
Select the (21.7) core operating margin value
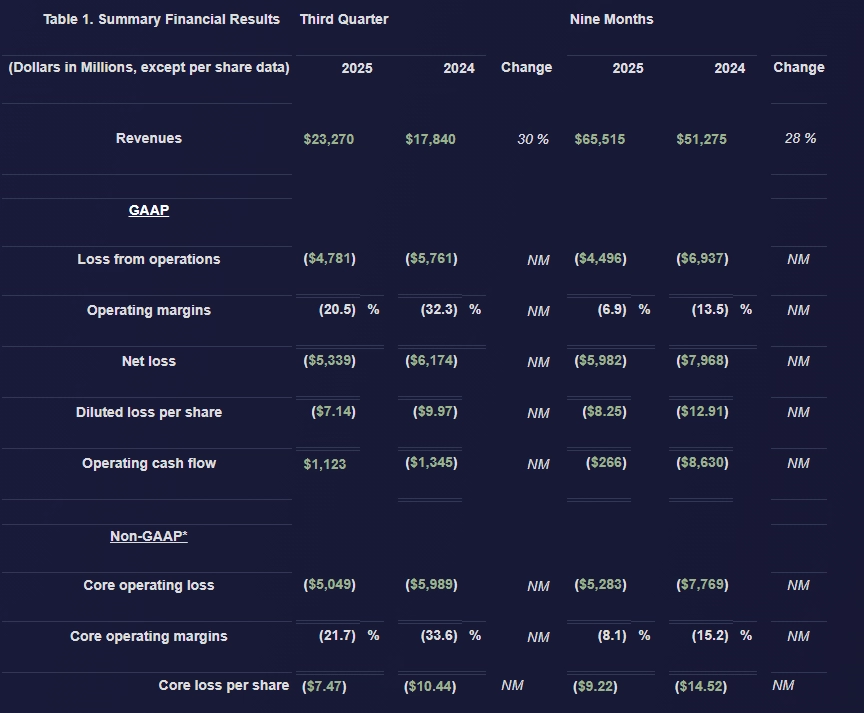[x=337, y=636]
